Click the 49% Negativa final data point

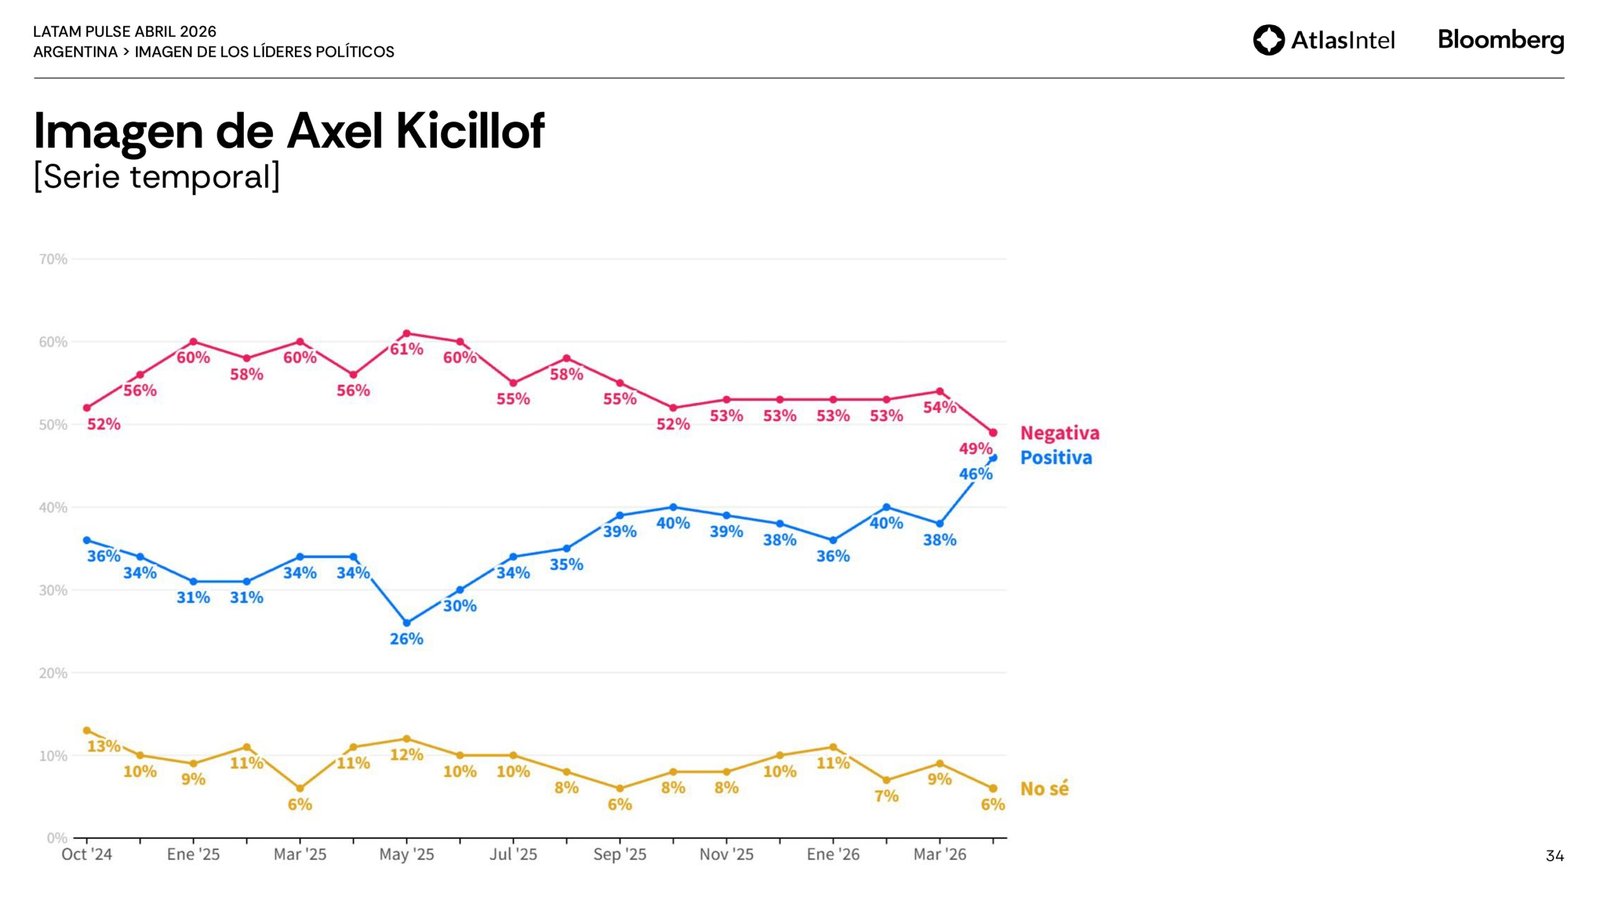[993, 433]
